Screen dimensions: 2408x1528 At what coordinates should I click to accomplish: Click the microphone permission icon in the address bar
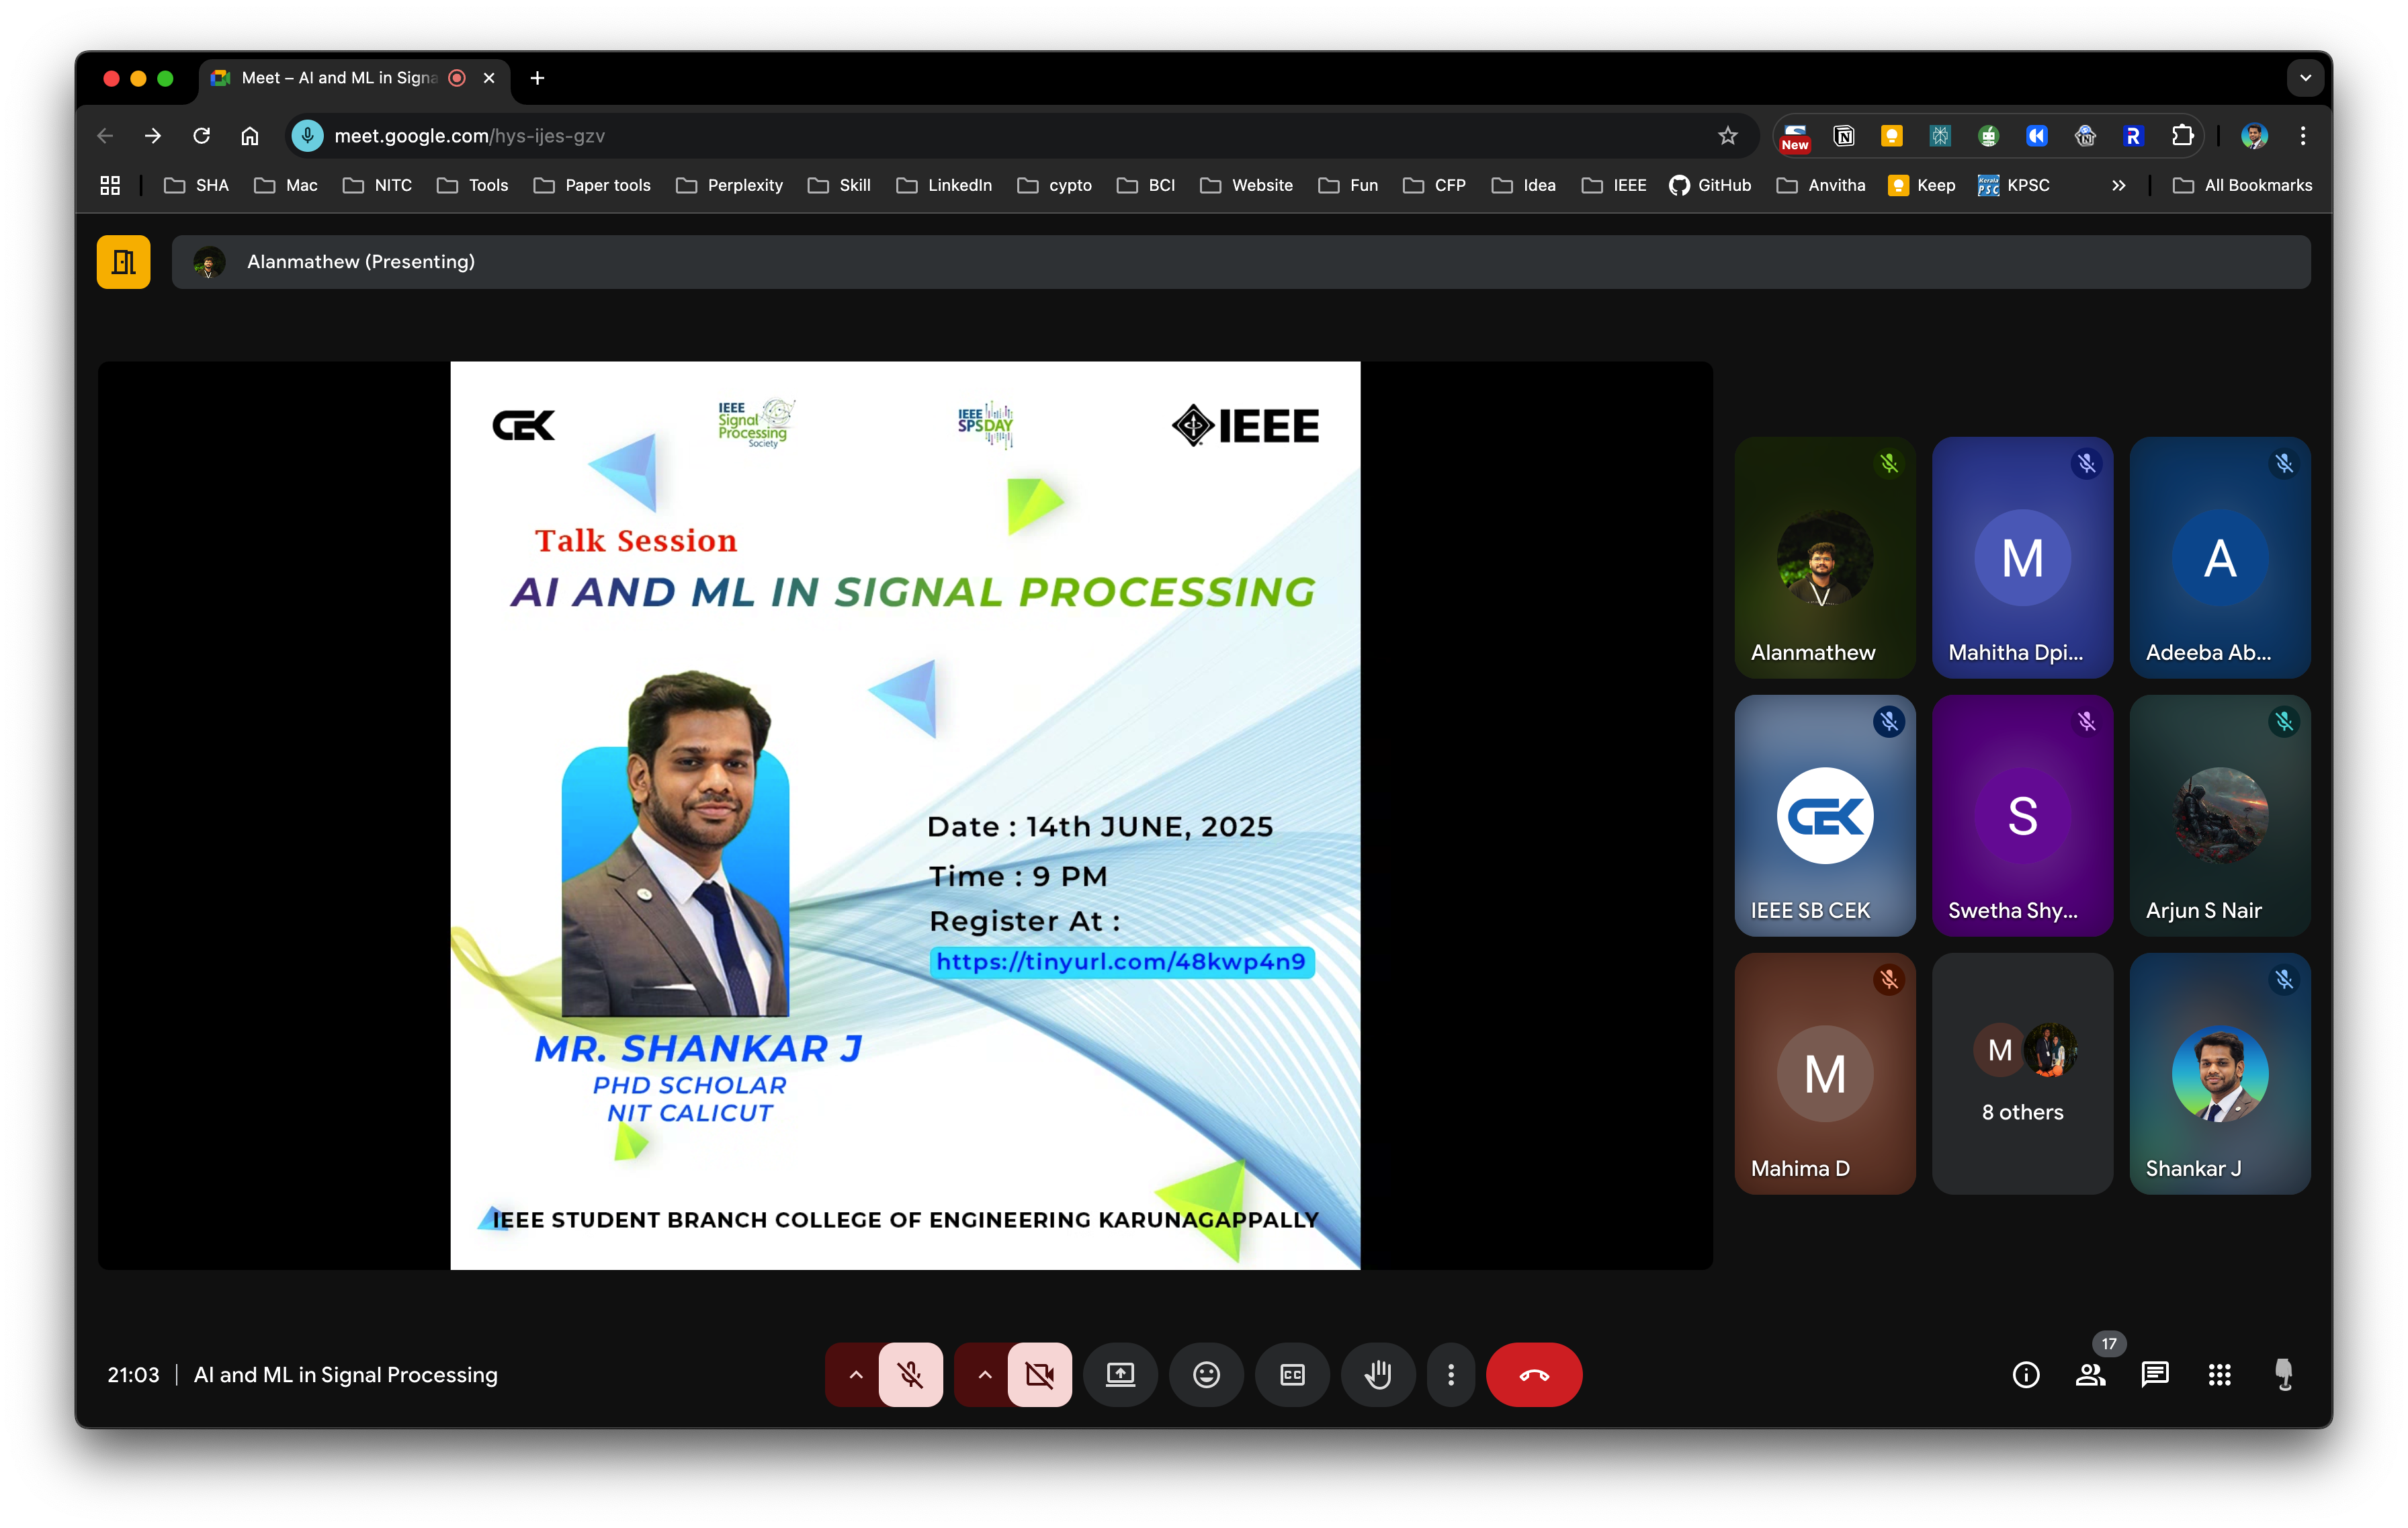point(308,136)
